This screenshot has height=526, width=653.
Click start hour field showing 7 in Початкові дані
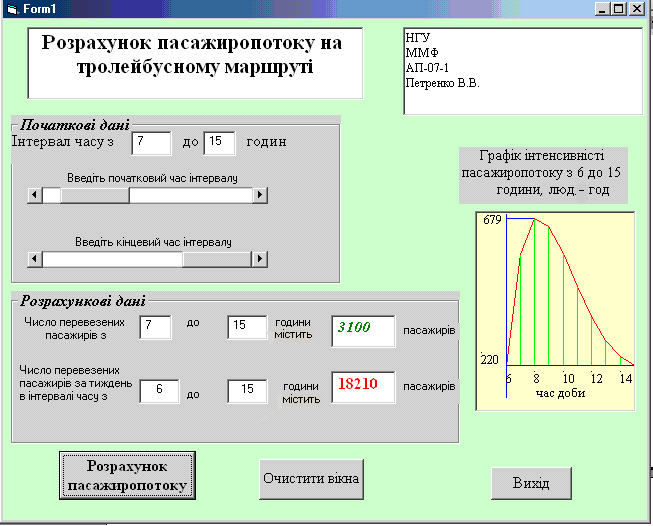[151, 143]
